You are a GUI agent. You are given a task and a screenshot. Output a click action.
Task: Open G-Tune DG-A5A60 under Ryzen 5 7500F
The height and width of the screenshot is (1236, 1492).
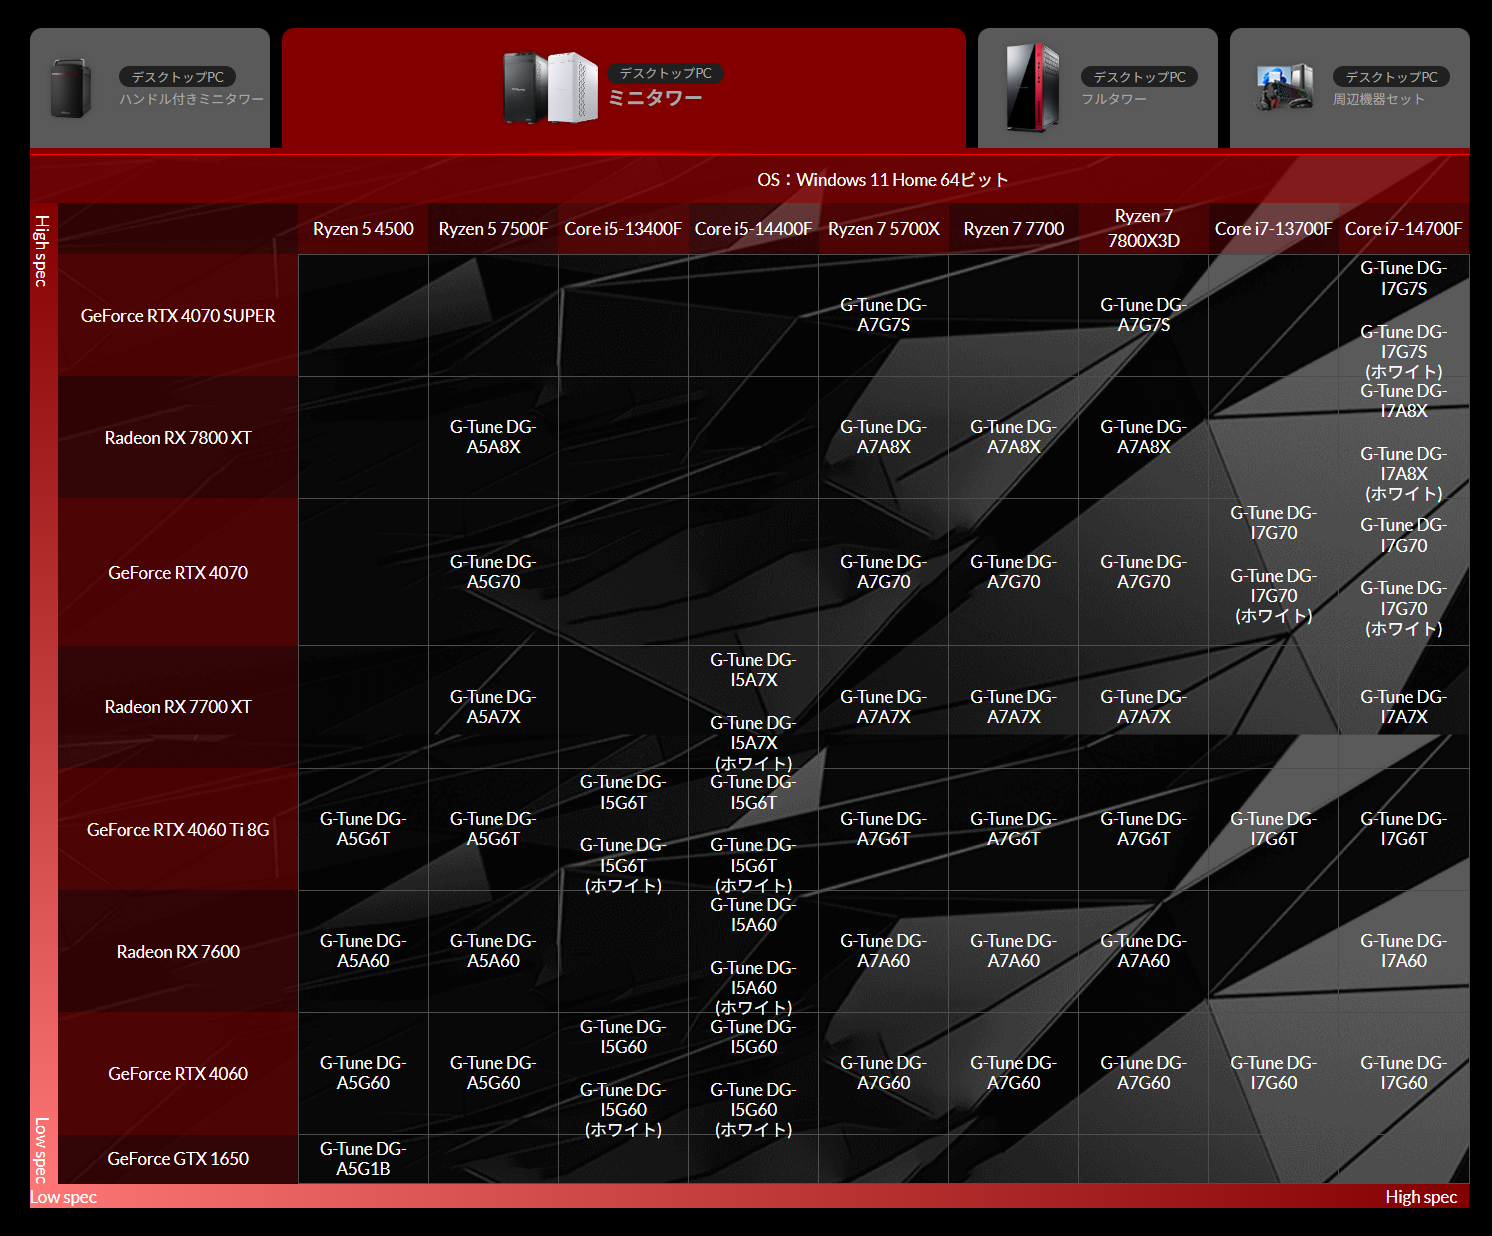(494, 951)
